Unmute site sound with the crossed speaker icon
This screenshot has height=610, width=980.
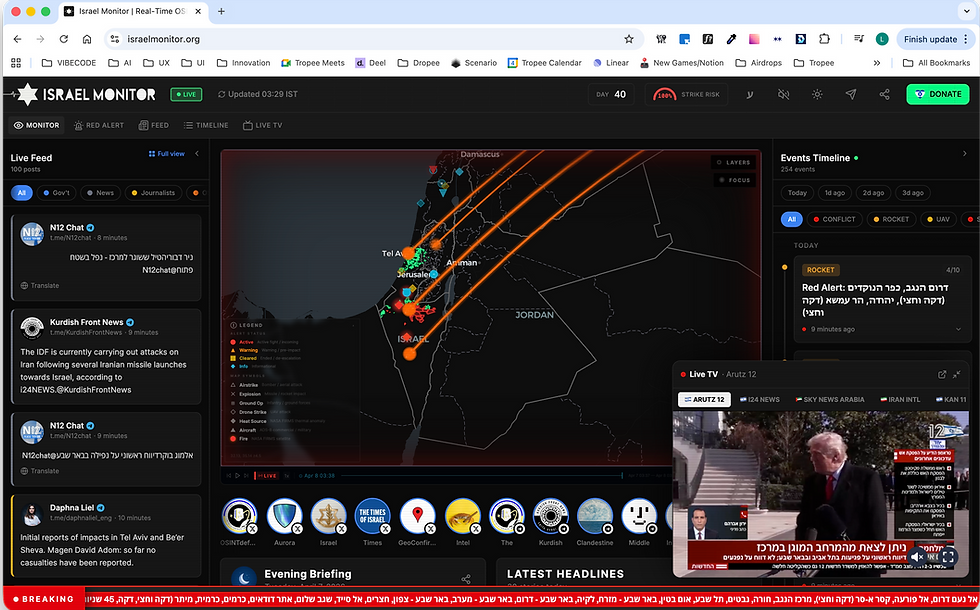[783, 94]
